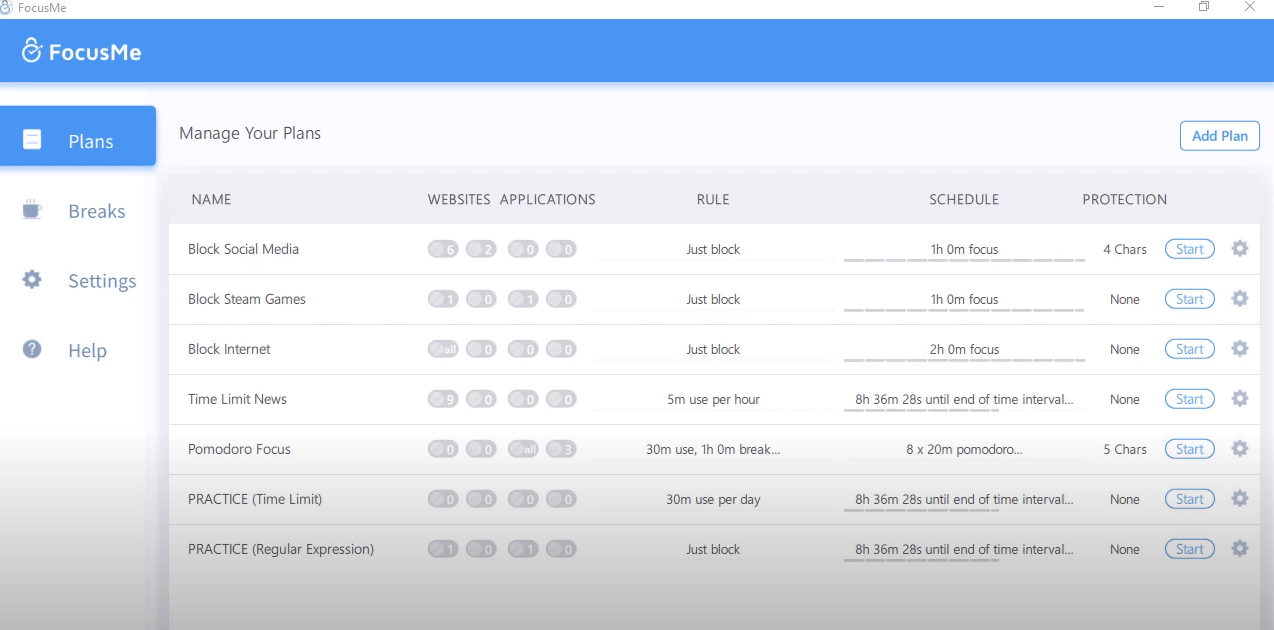The height and width of the screenshot is (630, 1274).
Task: Click the PROTECTION column header
Action: point(1125,199)
